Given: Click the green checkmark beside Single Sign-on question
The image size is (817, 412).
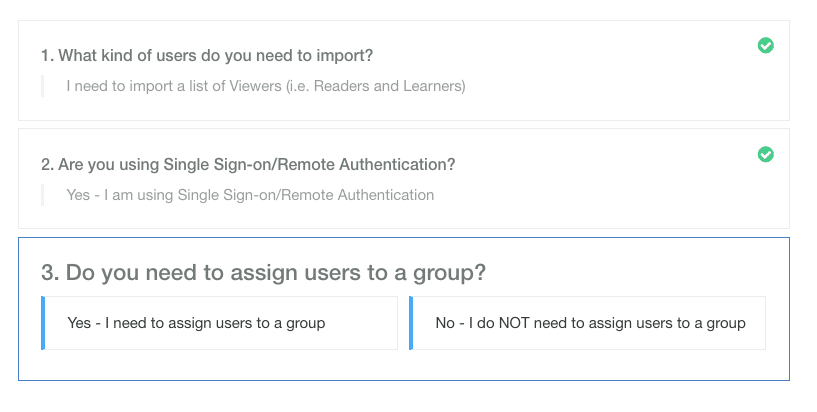Looking at the screenshot, I should pos(765,154).
